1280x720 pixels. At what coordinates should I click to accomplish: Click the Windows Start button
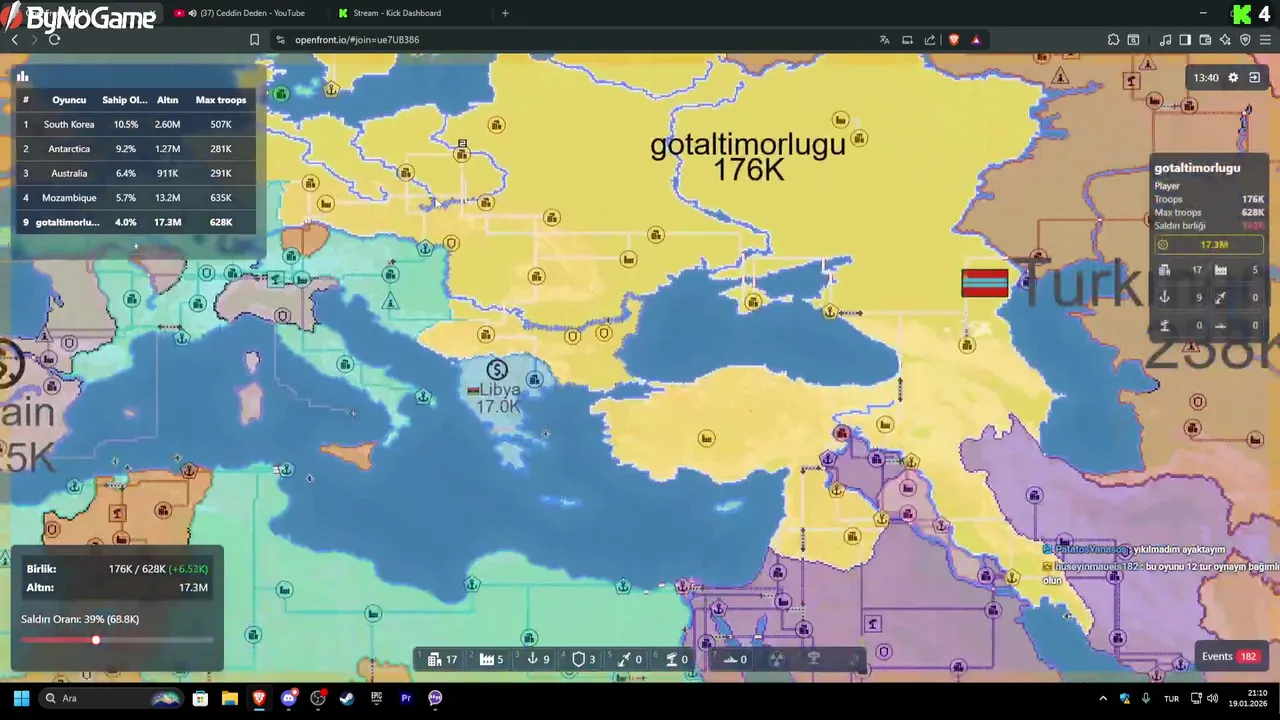pos(21,698)
